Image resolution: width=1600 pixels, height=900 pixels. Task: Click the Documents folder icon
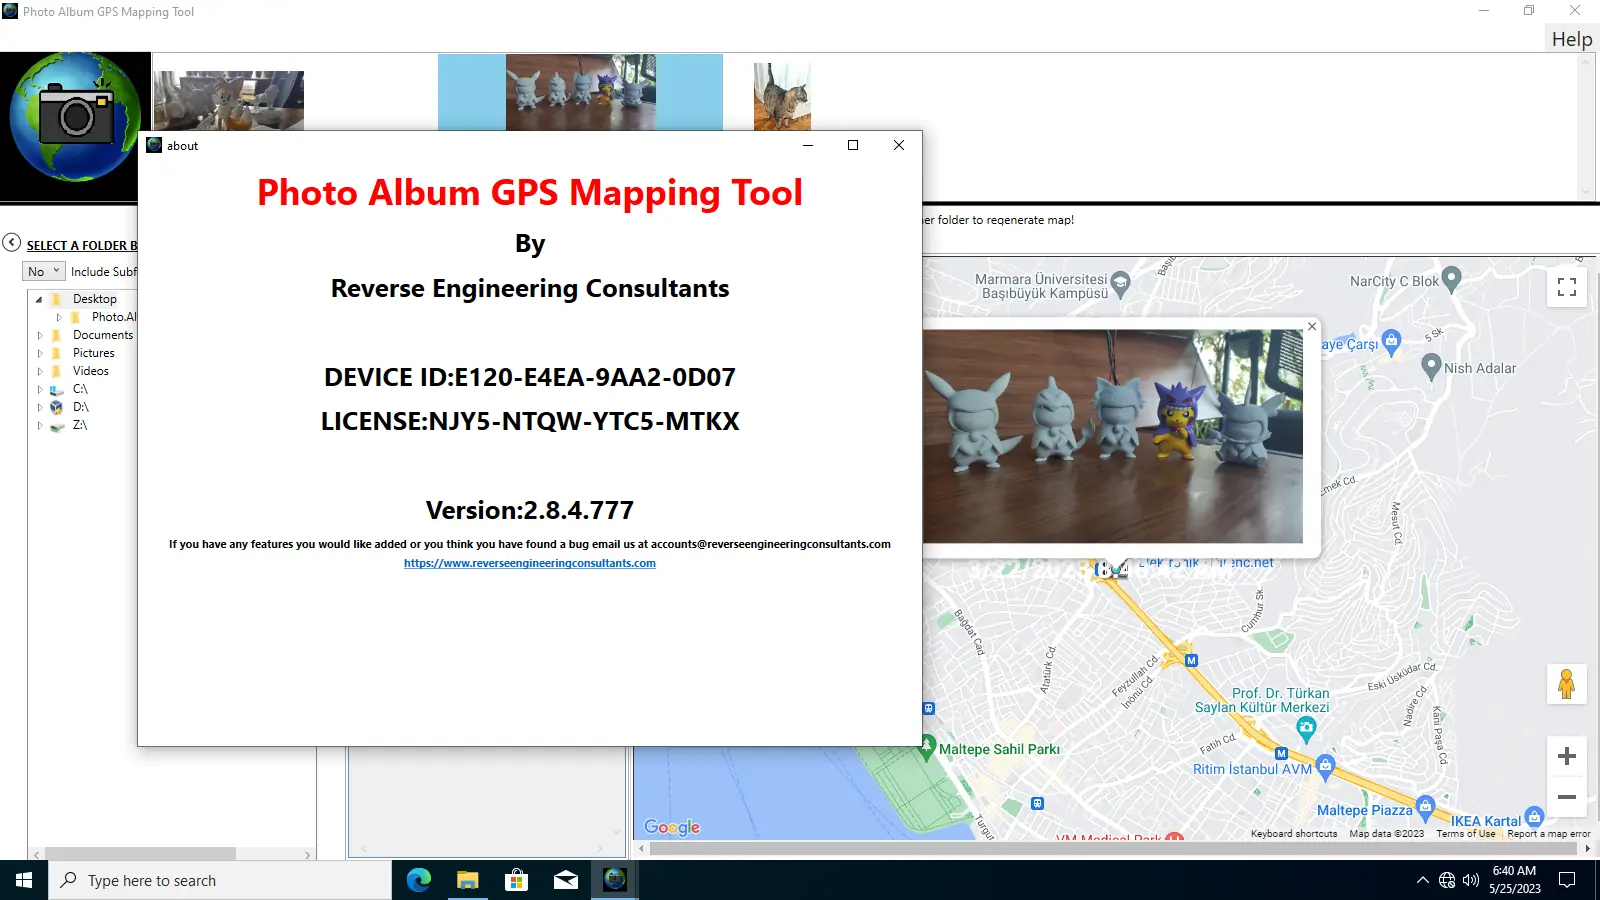pyautogui.click(x=57, y=335)
